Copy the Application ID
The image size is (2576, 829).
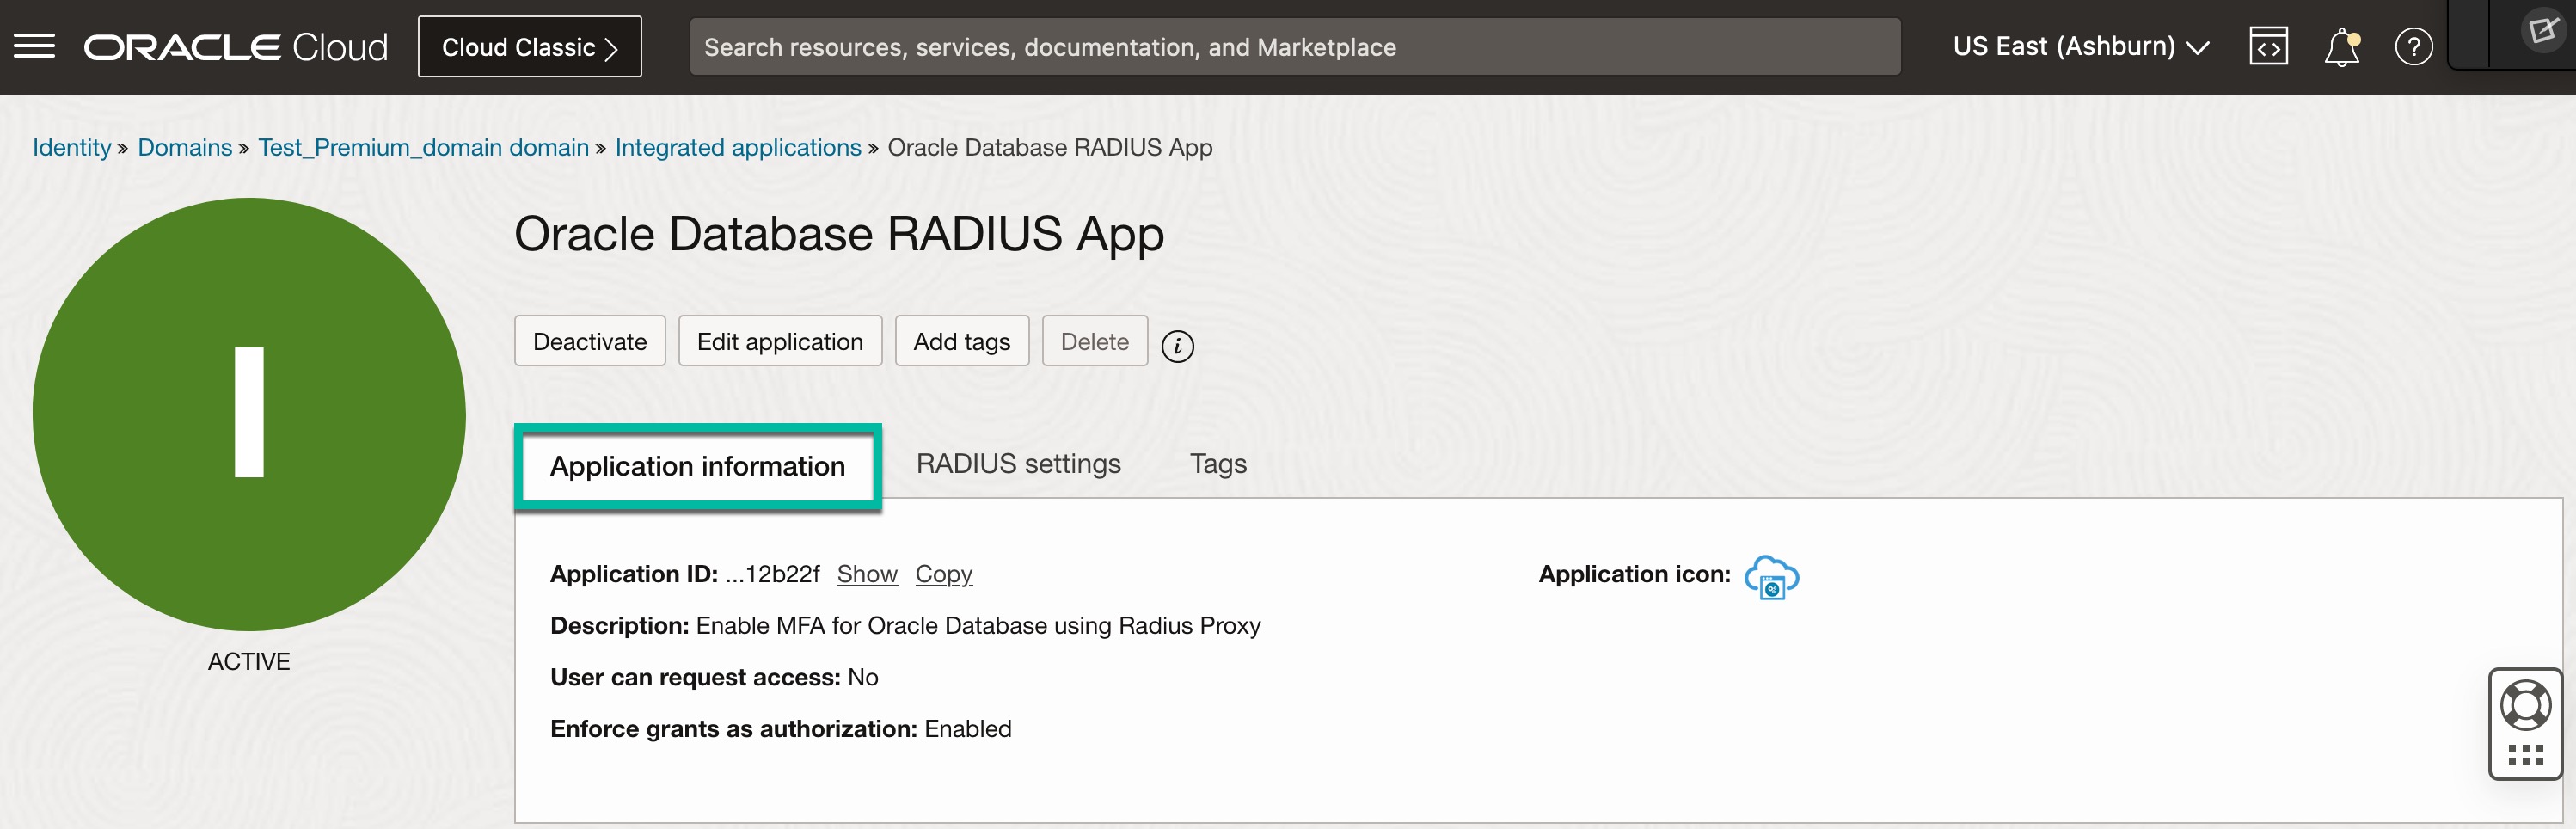tap(943, 574)
